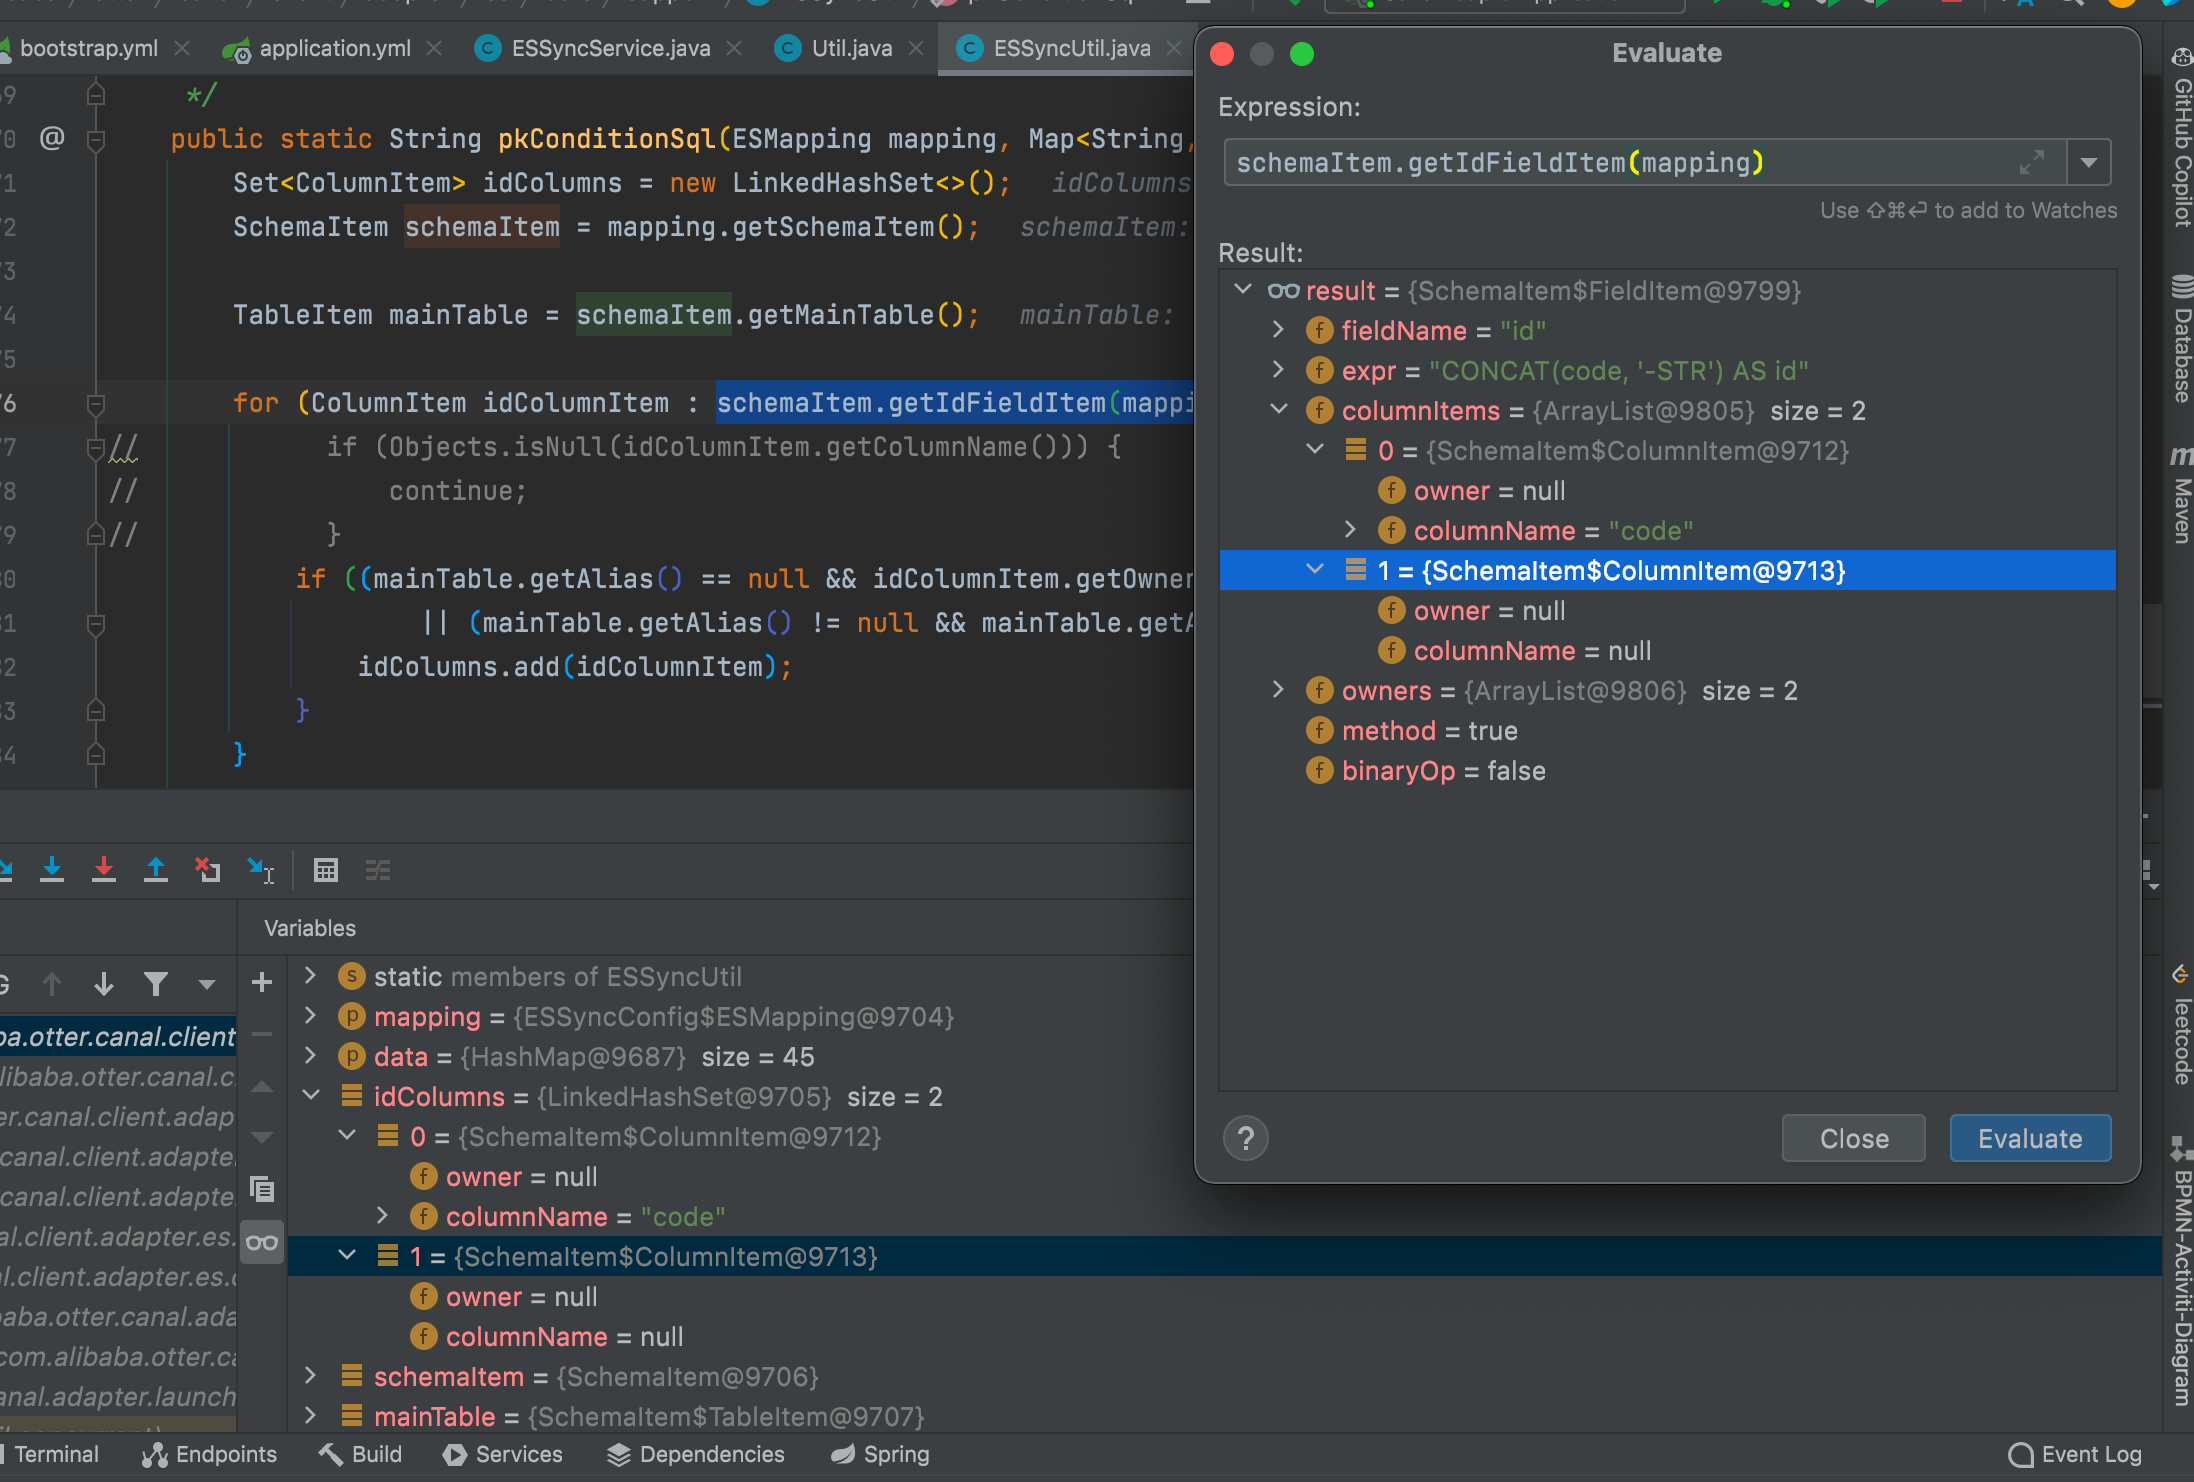Click the red Force Step Into icon
Viewport: 2194px width, 1482px height.
[x=104, y=870]
